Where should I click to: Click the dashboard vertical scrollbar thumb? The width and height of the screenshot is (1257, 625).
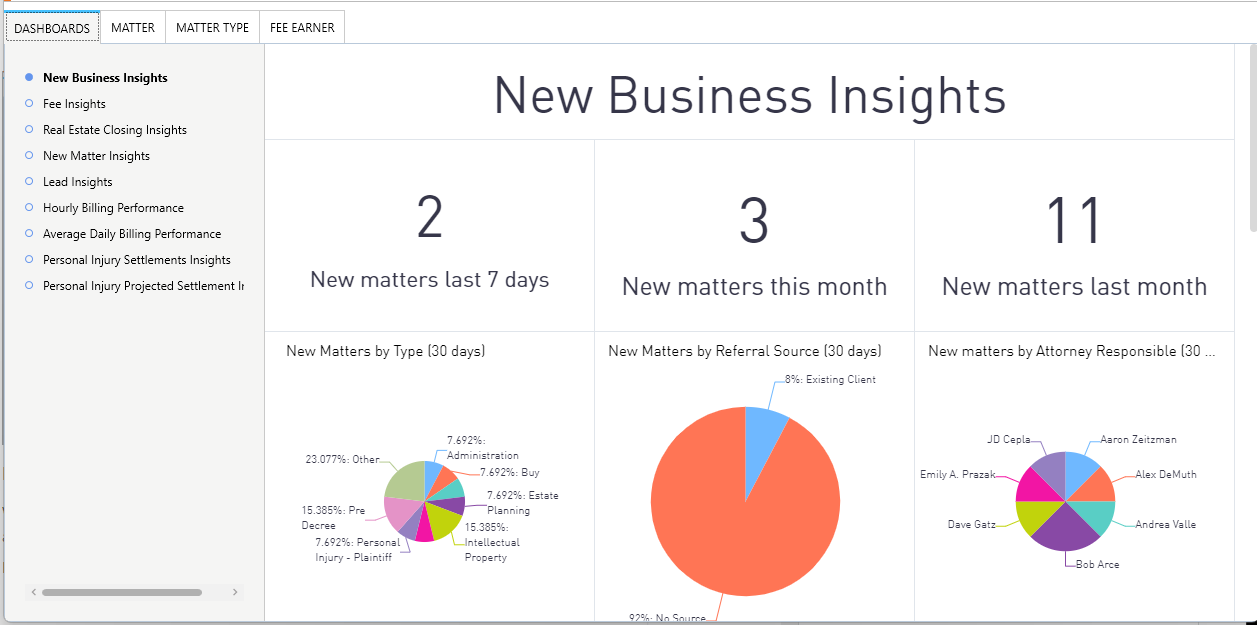(1253, 137)
